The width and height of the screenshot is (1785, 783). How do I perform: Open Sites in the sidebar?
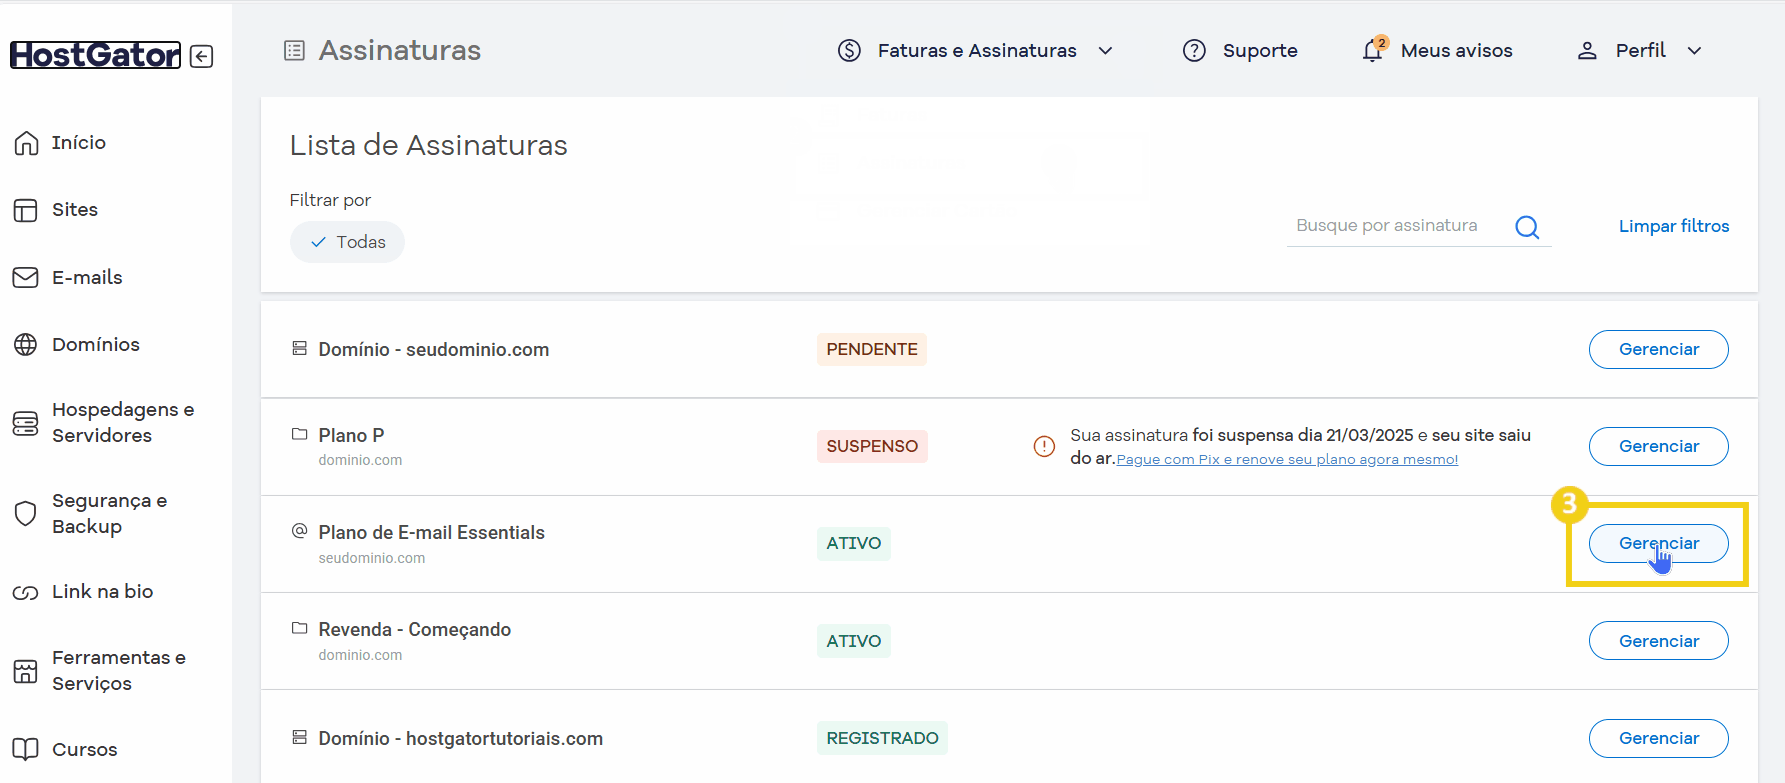click(75, 210)
